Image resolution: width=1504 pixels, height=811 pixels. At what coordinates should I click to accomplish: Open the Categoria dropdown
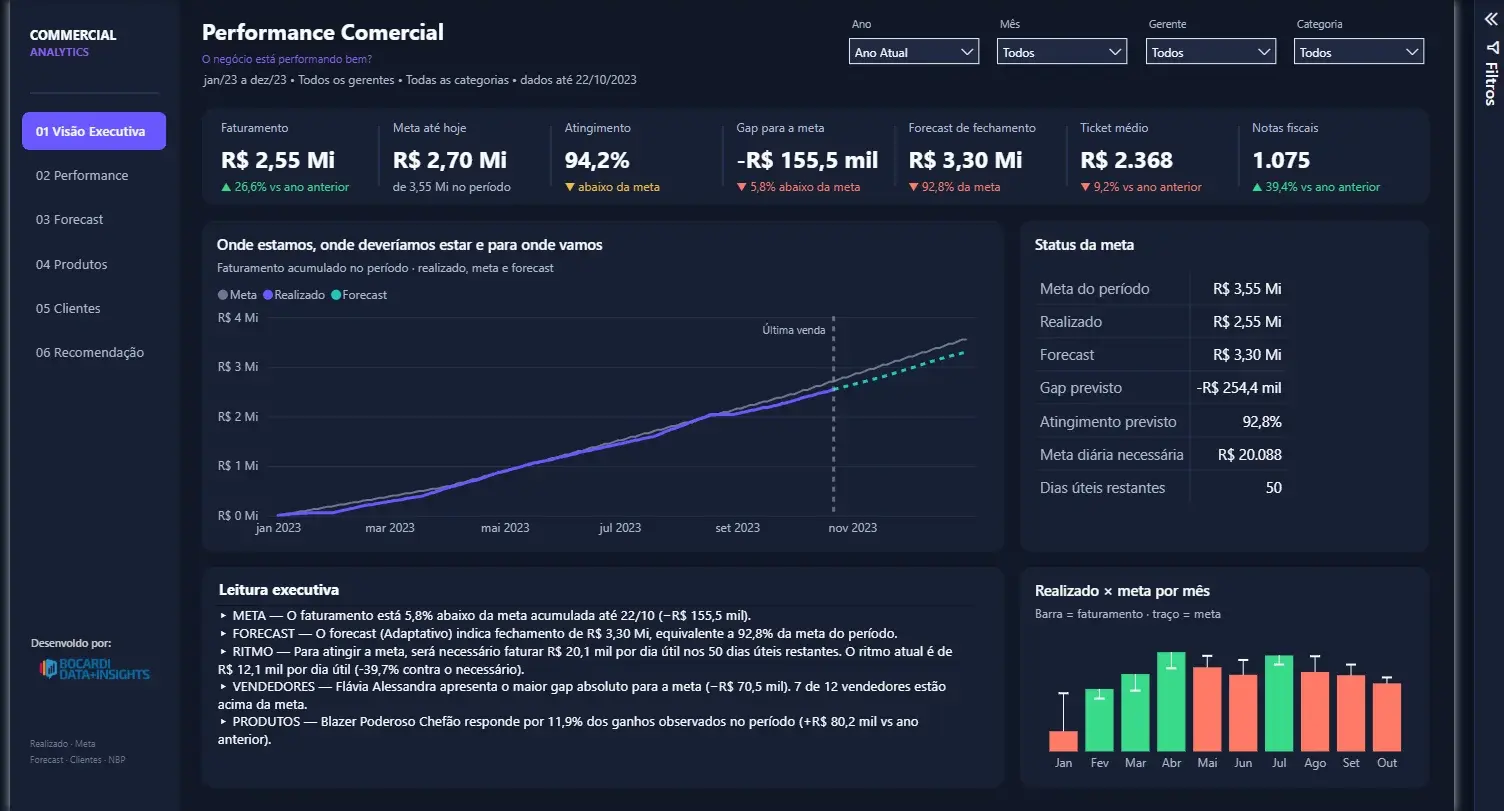tap(1359, 52)
